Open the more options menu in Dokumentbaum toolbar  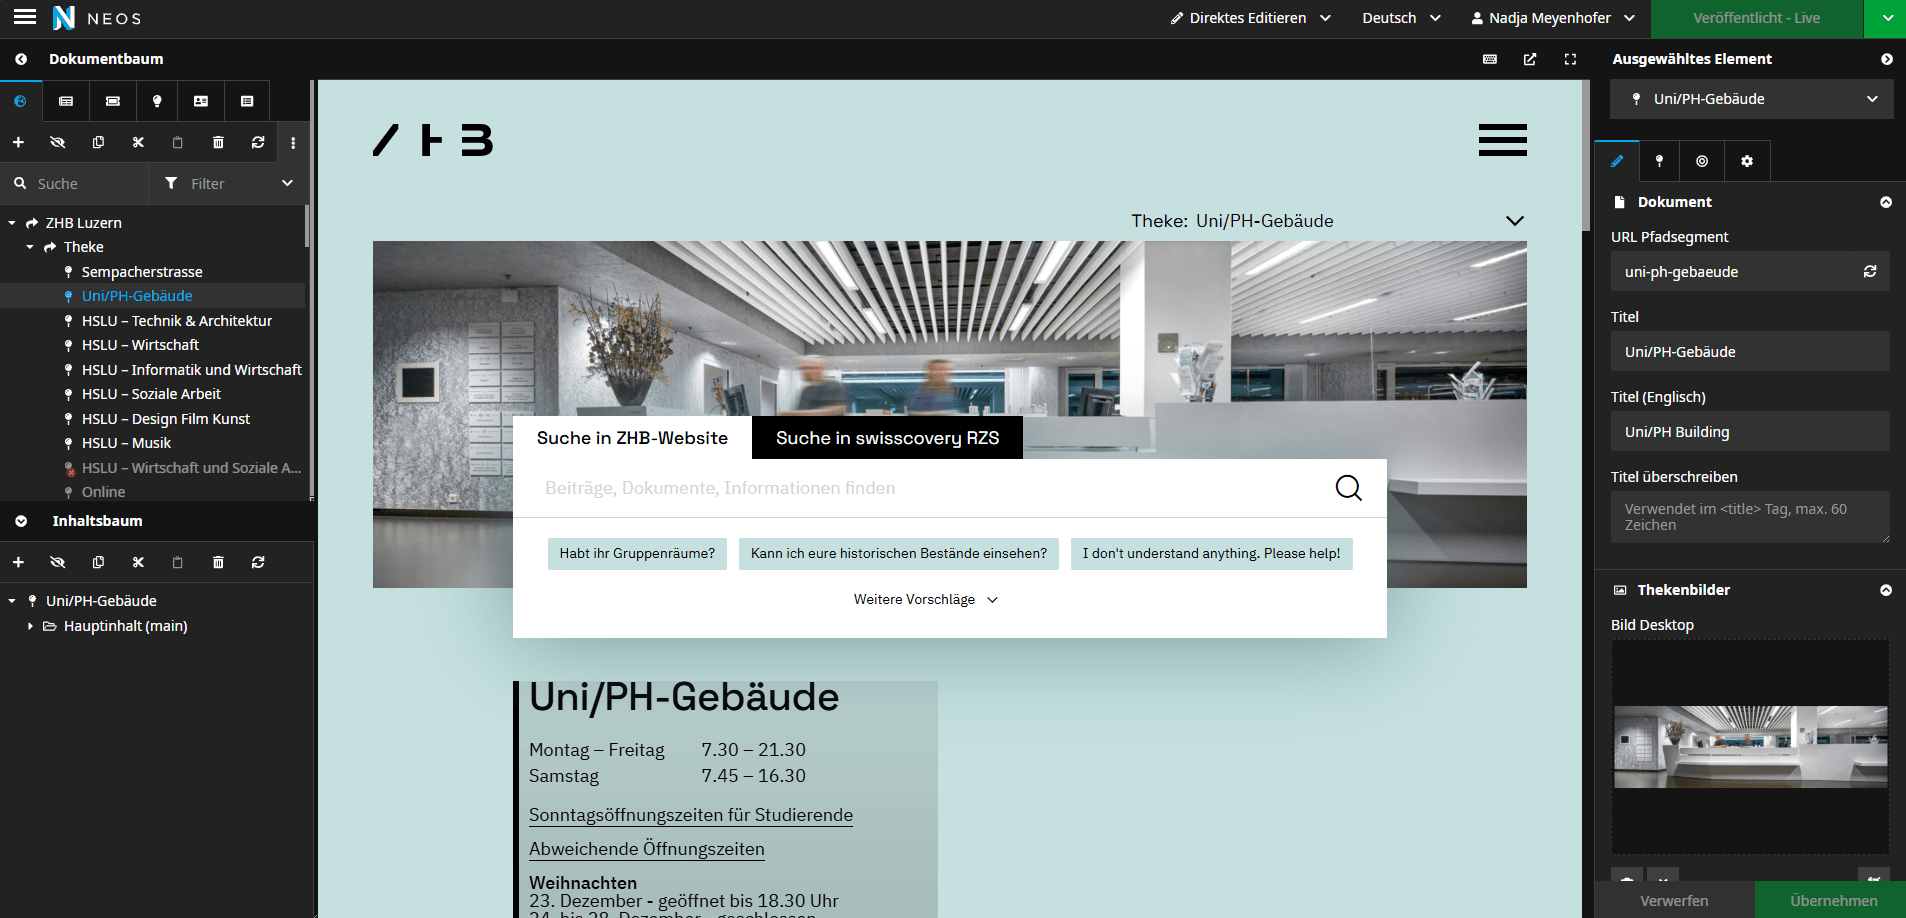[293, 142]
